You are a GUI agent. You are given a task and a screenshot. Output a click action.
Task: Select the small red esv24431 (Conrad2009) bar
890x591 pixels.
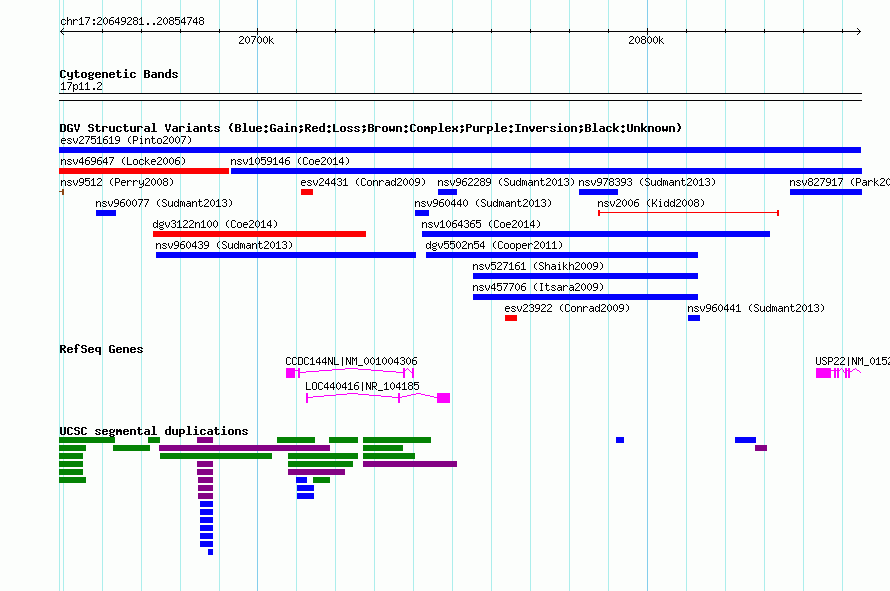(307, 192)
